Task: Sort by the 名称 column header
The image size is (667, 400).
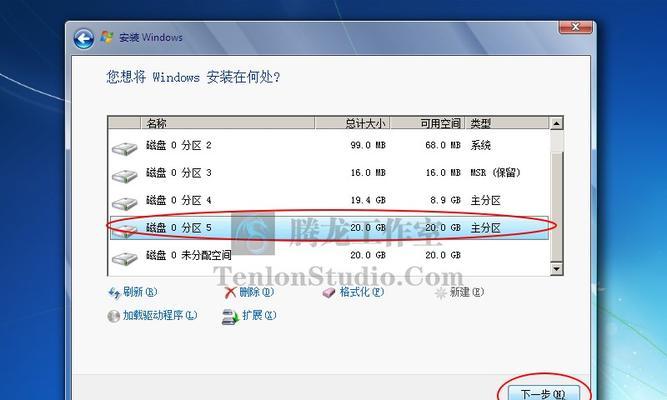Action: (x=228, y=123)
